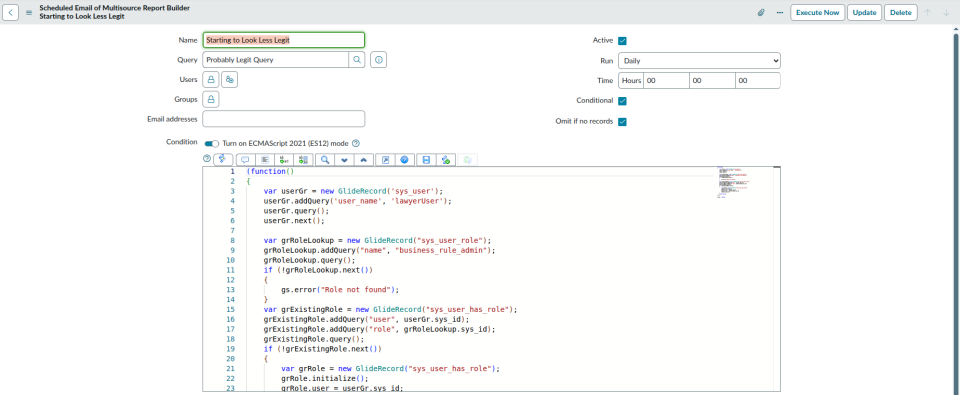Click the Update button

(864, 12)
